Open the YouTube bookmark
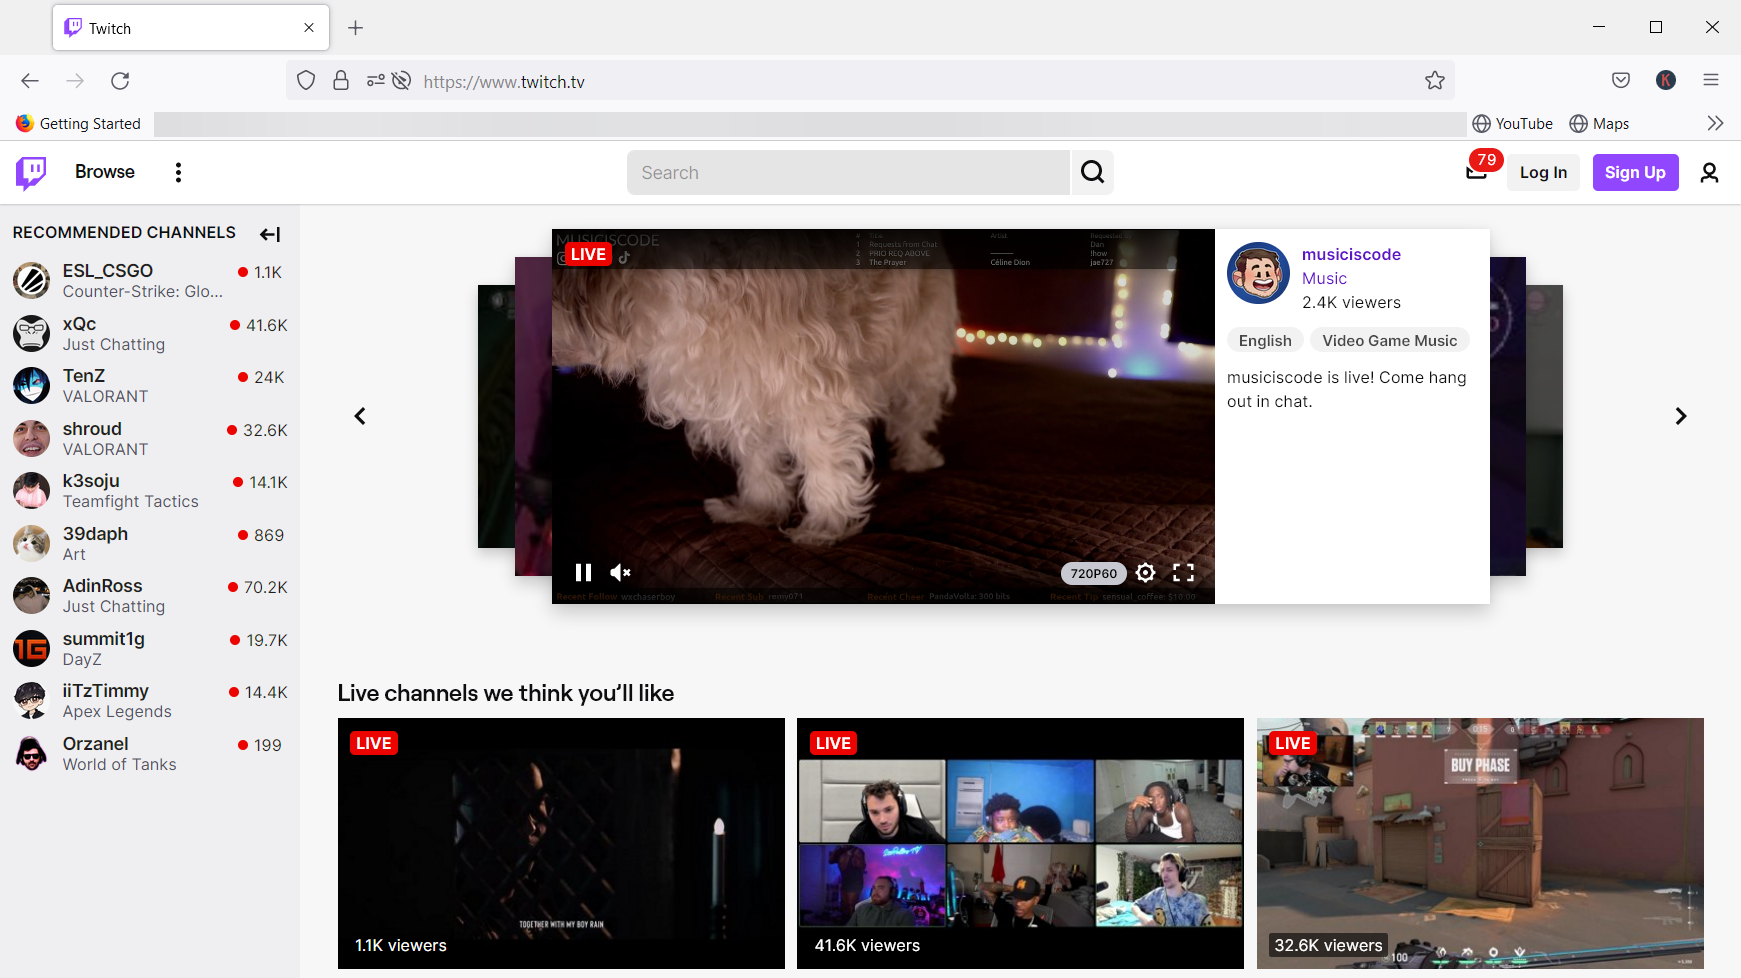 coord(1512,124)
